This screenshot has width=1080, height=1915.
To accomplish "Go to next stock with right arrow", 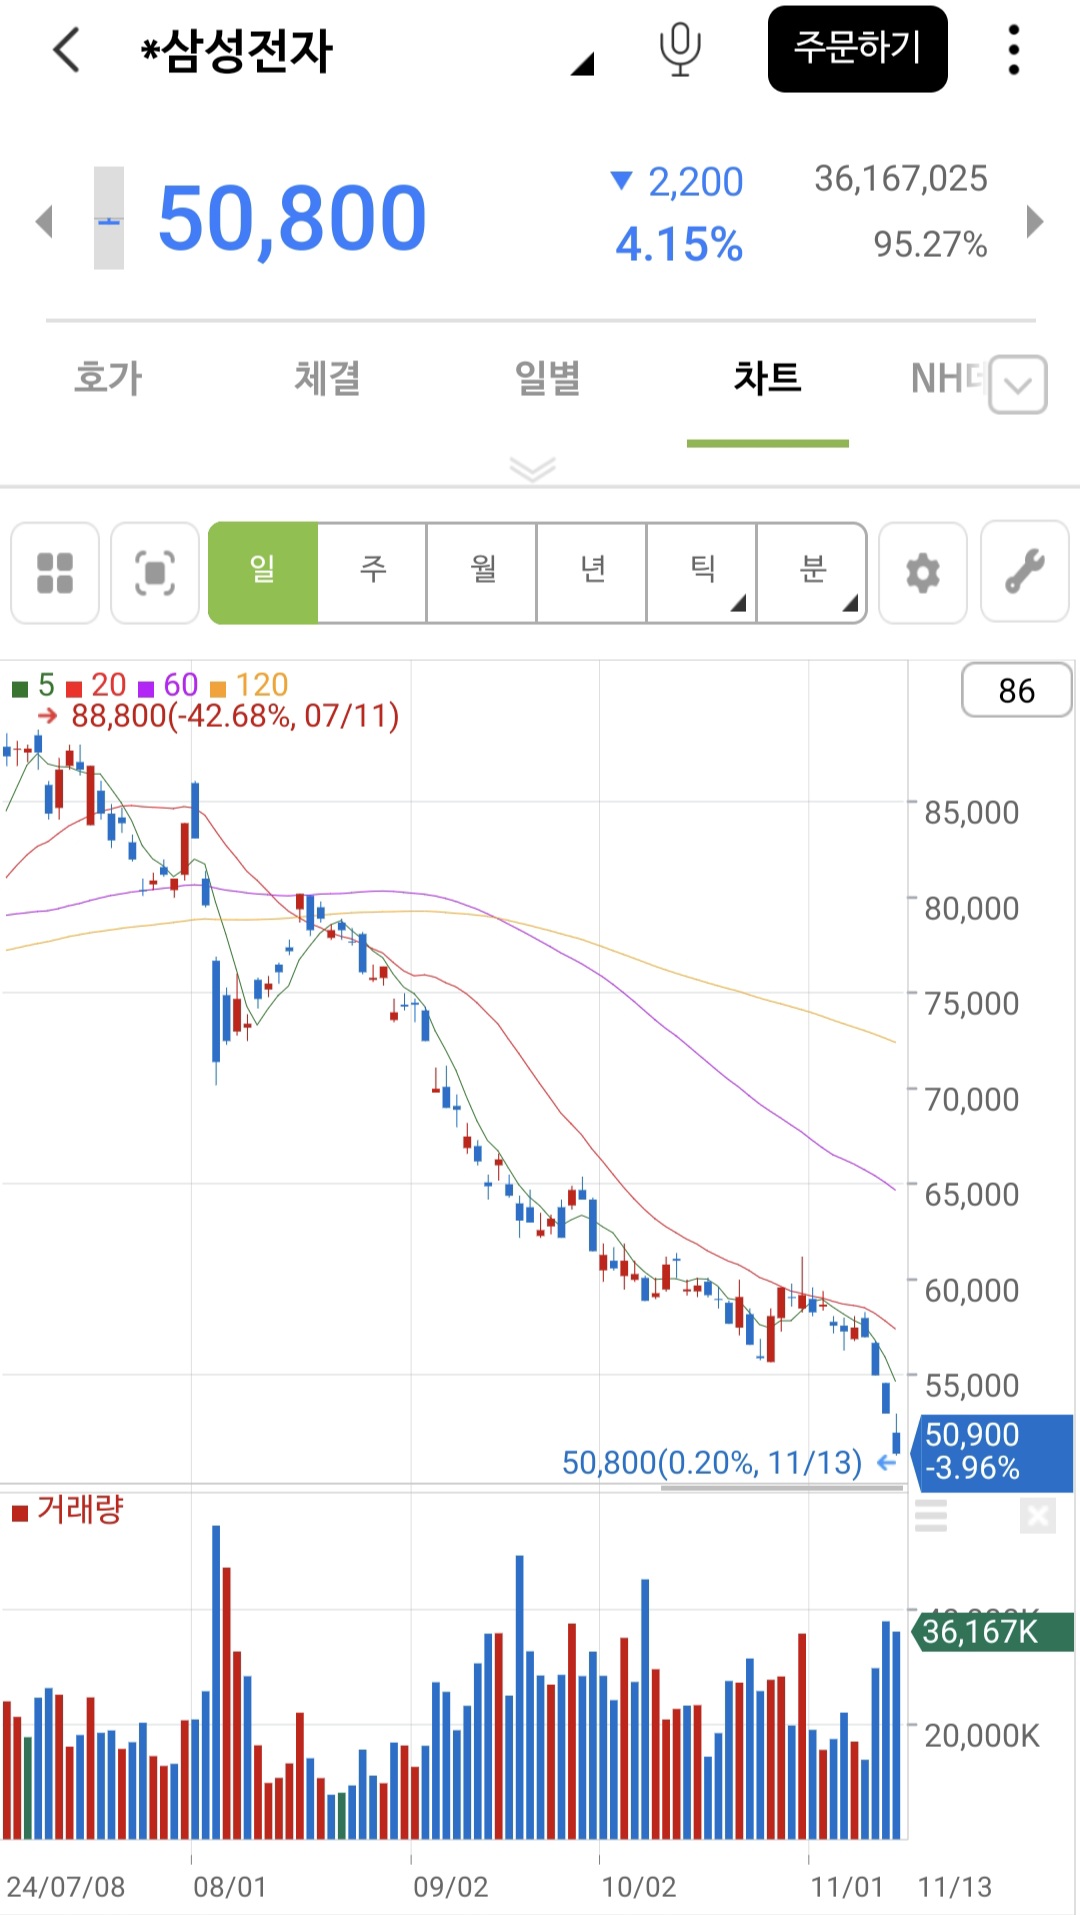I will click(1035, 221).
